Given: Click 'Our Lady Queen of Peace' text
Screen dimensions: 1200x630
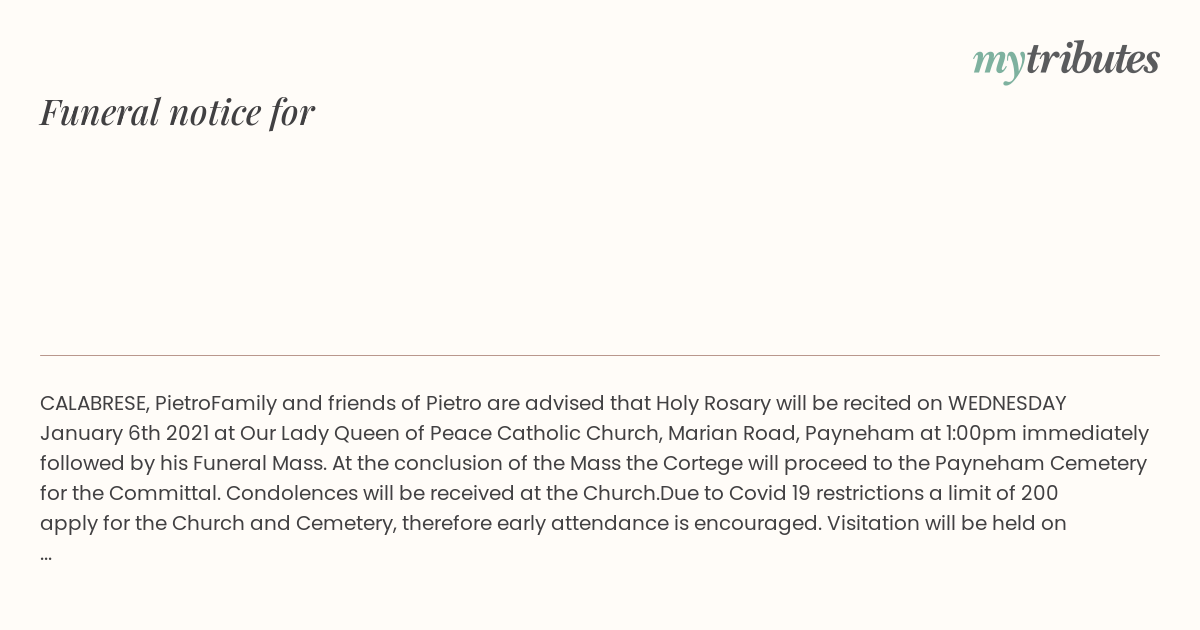Looking at the screenshot, I should tap(365, 434).
